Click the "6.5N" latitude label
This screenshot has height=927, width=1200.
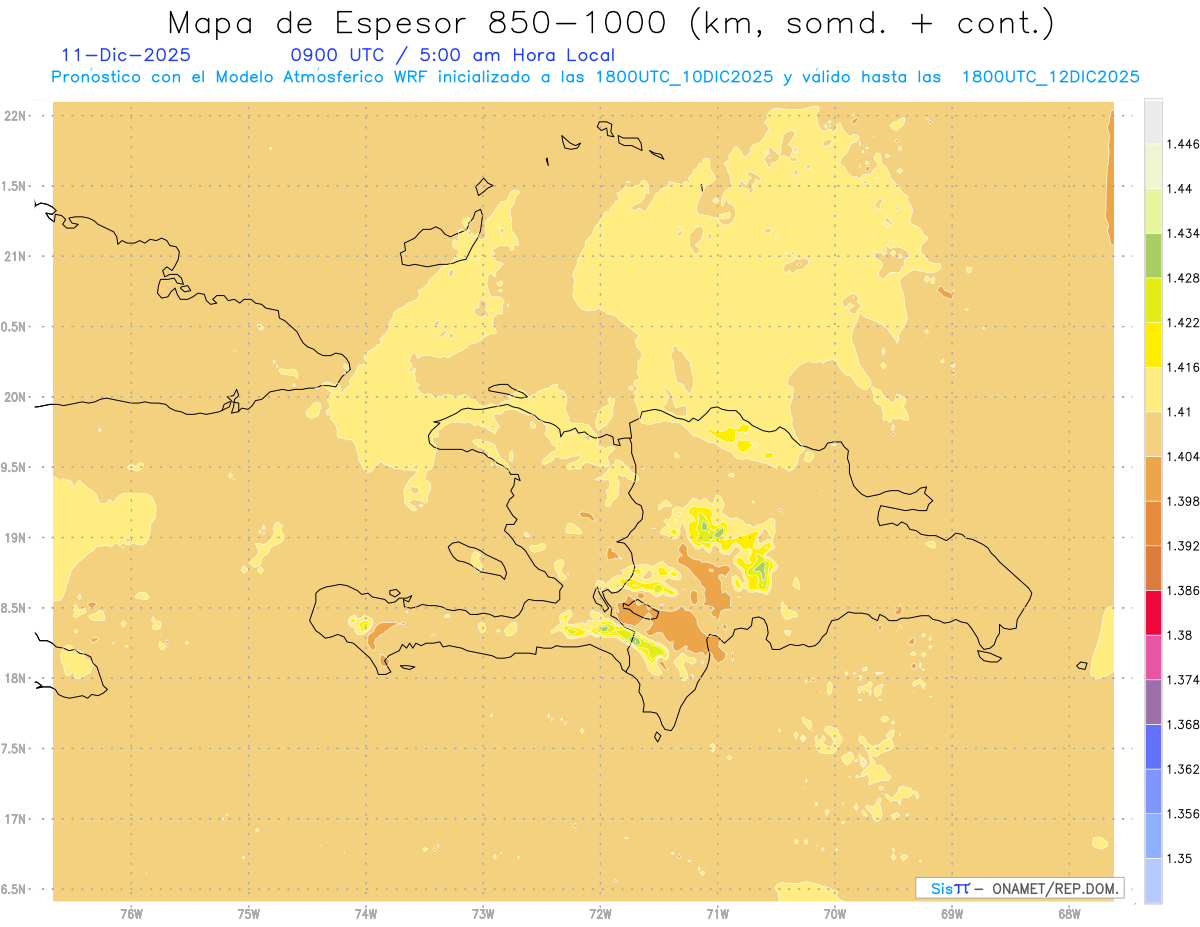pos(15,890)
